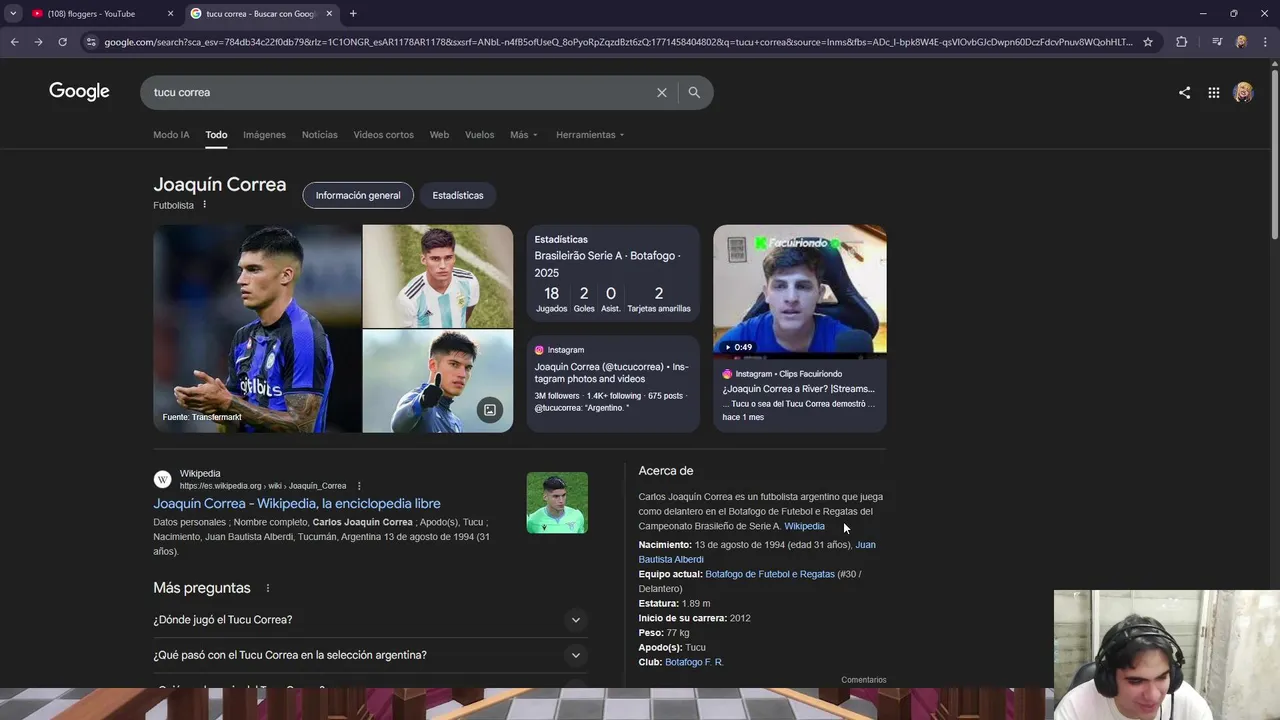Click the media control icon in toolbar
Viewport: 1280px width, 720px height.
(1217, 42)
